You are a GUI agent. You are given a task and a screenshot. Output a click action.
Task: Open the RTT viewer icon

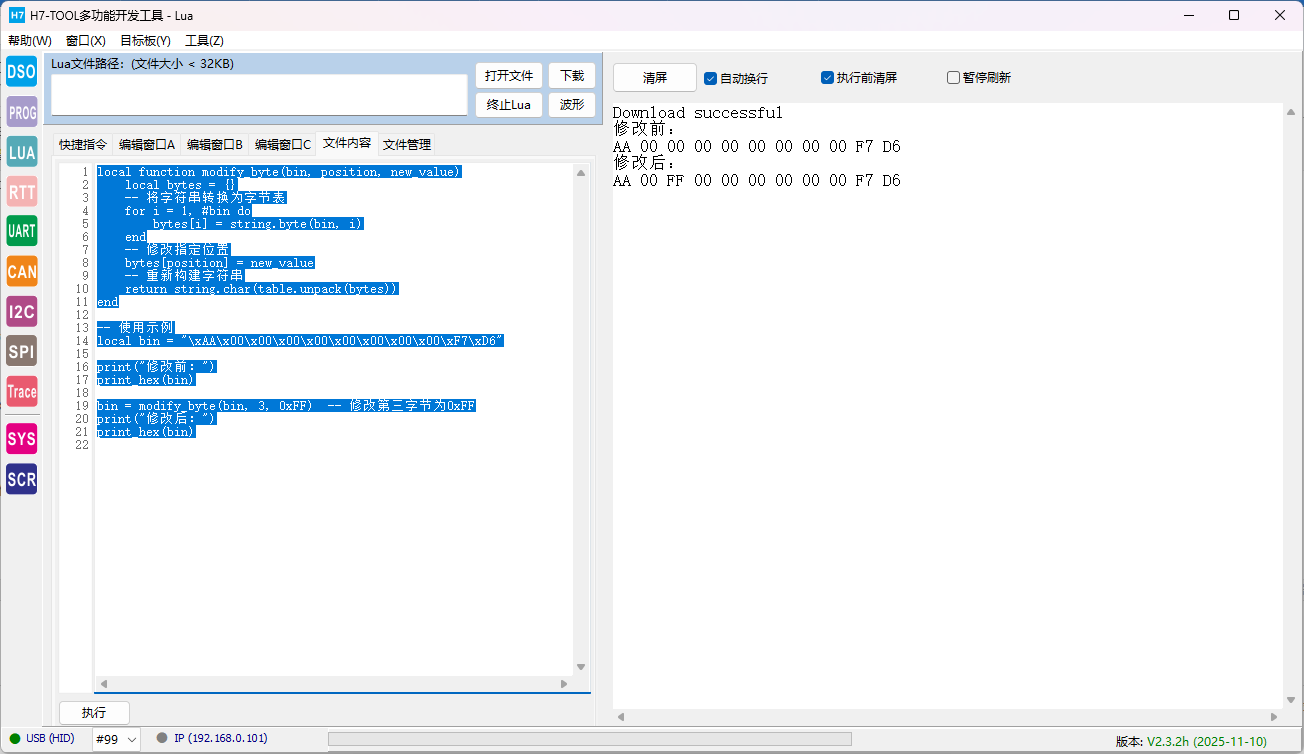[22, 191]
